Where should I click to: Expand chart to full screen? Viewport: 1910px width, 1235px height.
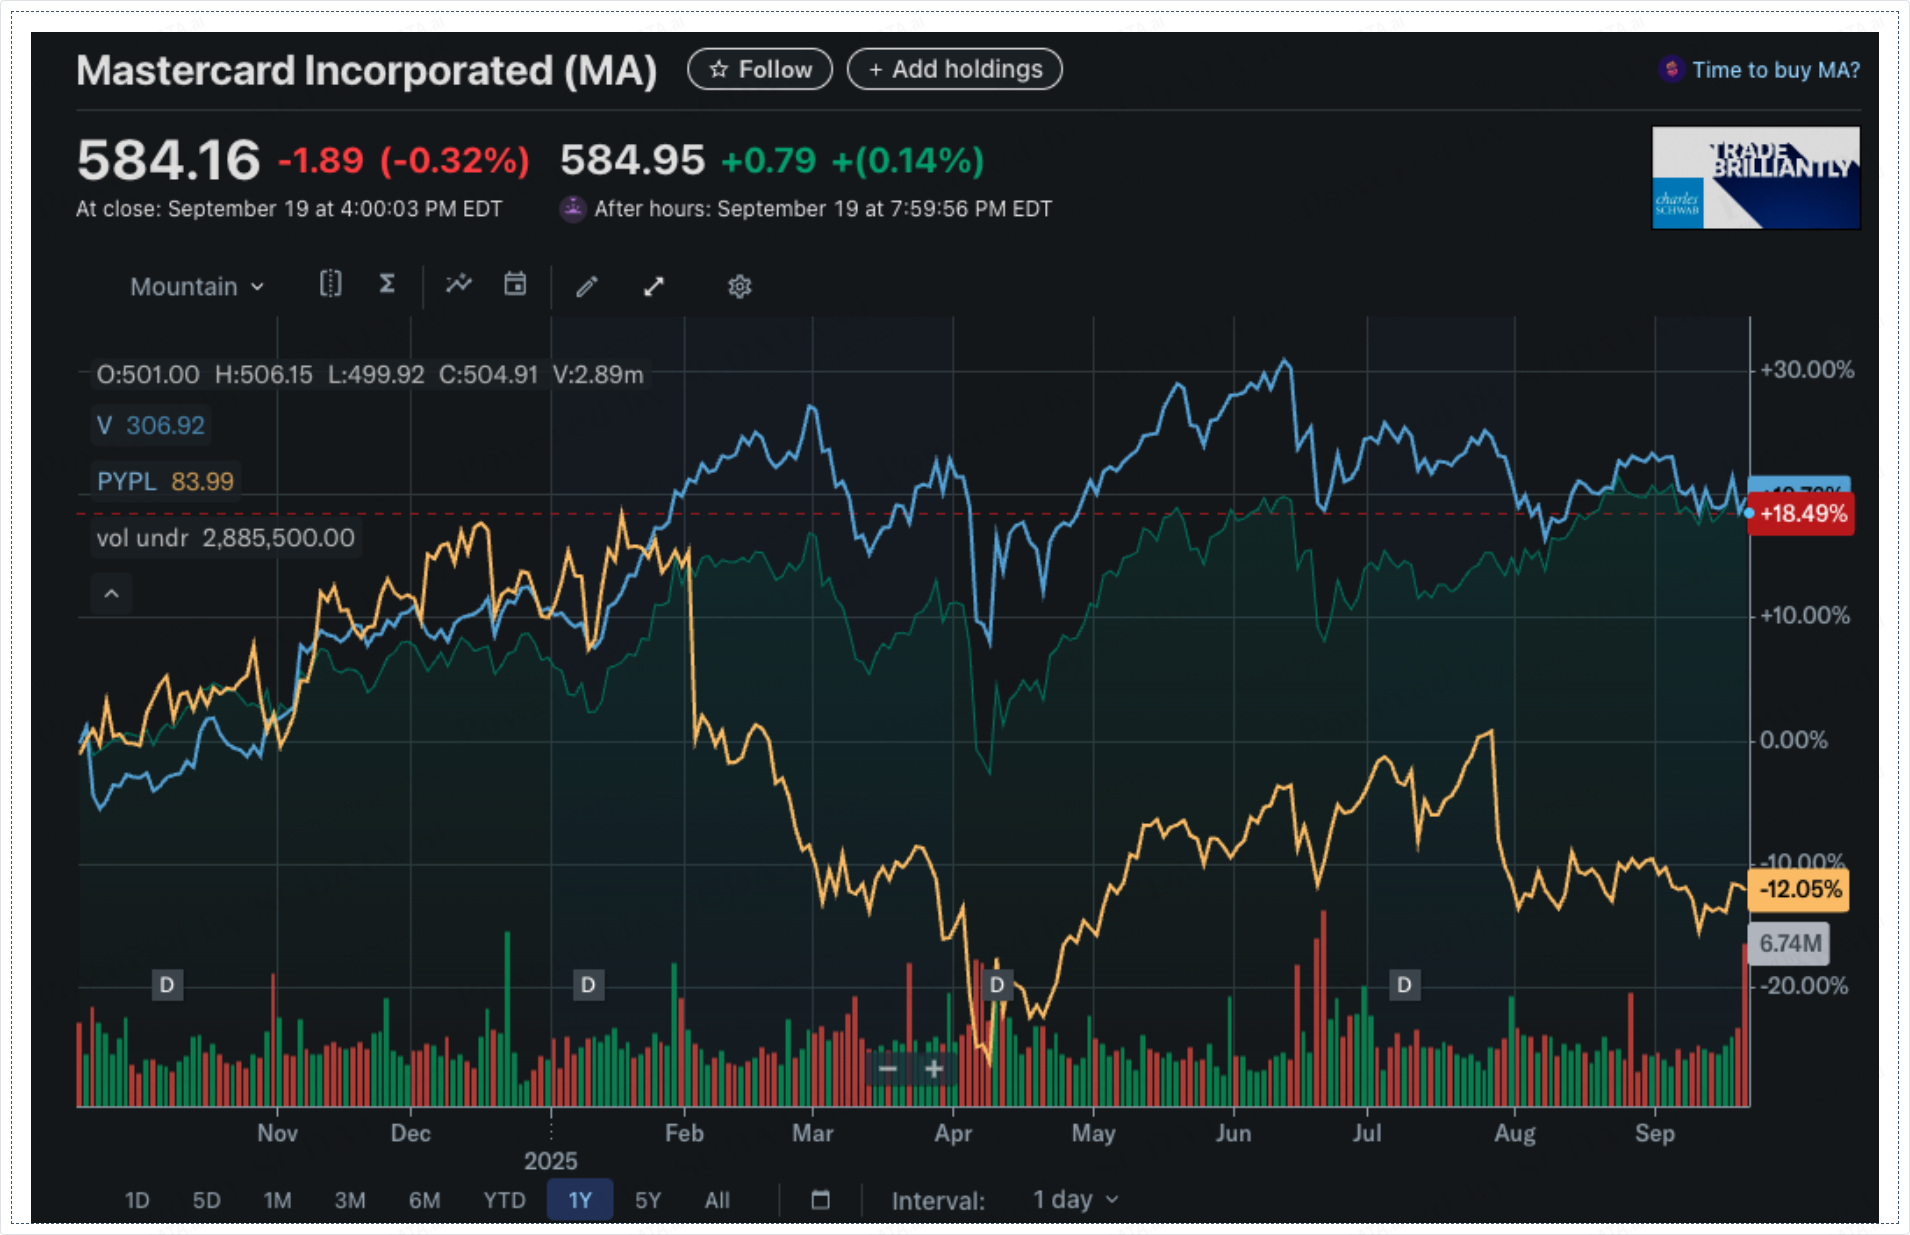tap(654, 287)
